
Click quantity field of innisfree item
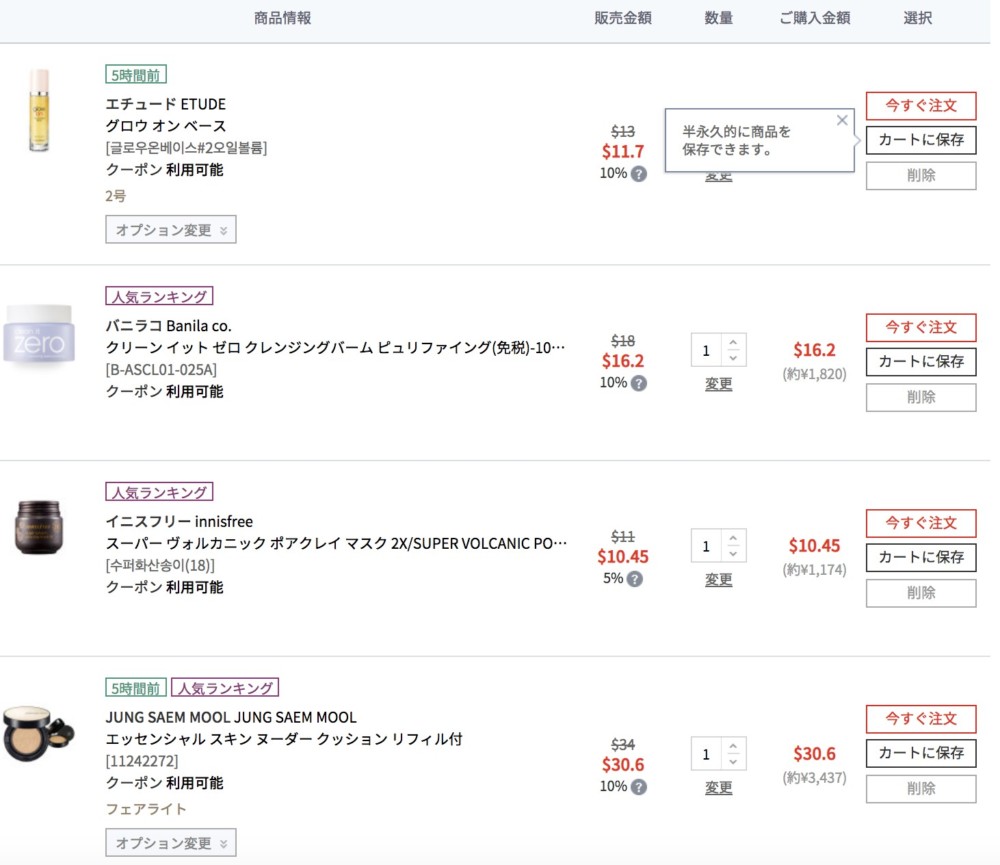[x=707, y=546]
